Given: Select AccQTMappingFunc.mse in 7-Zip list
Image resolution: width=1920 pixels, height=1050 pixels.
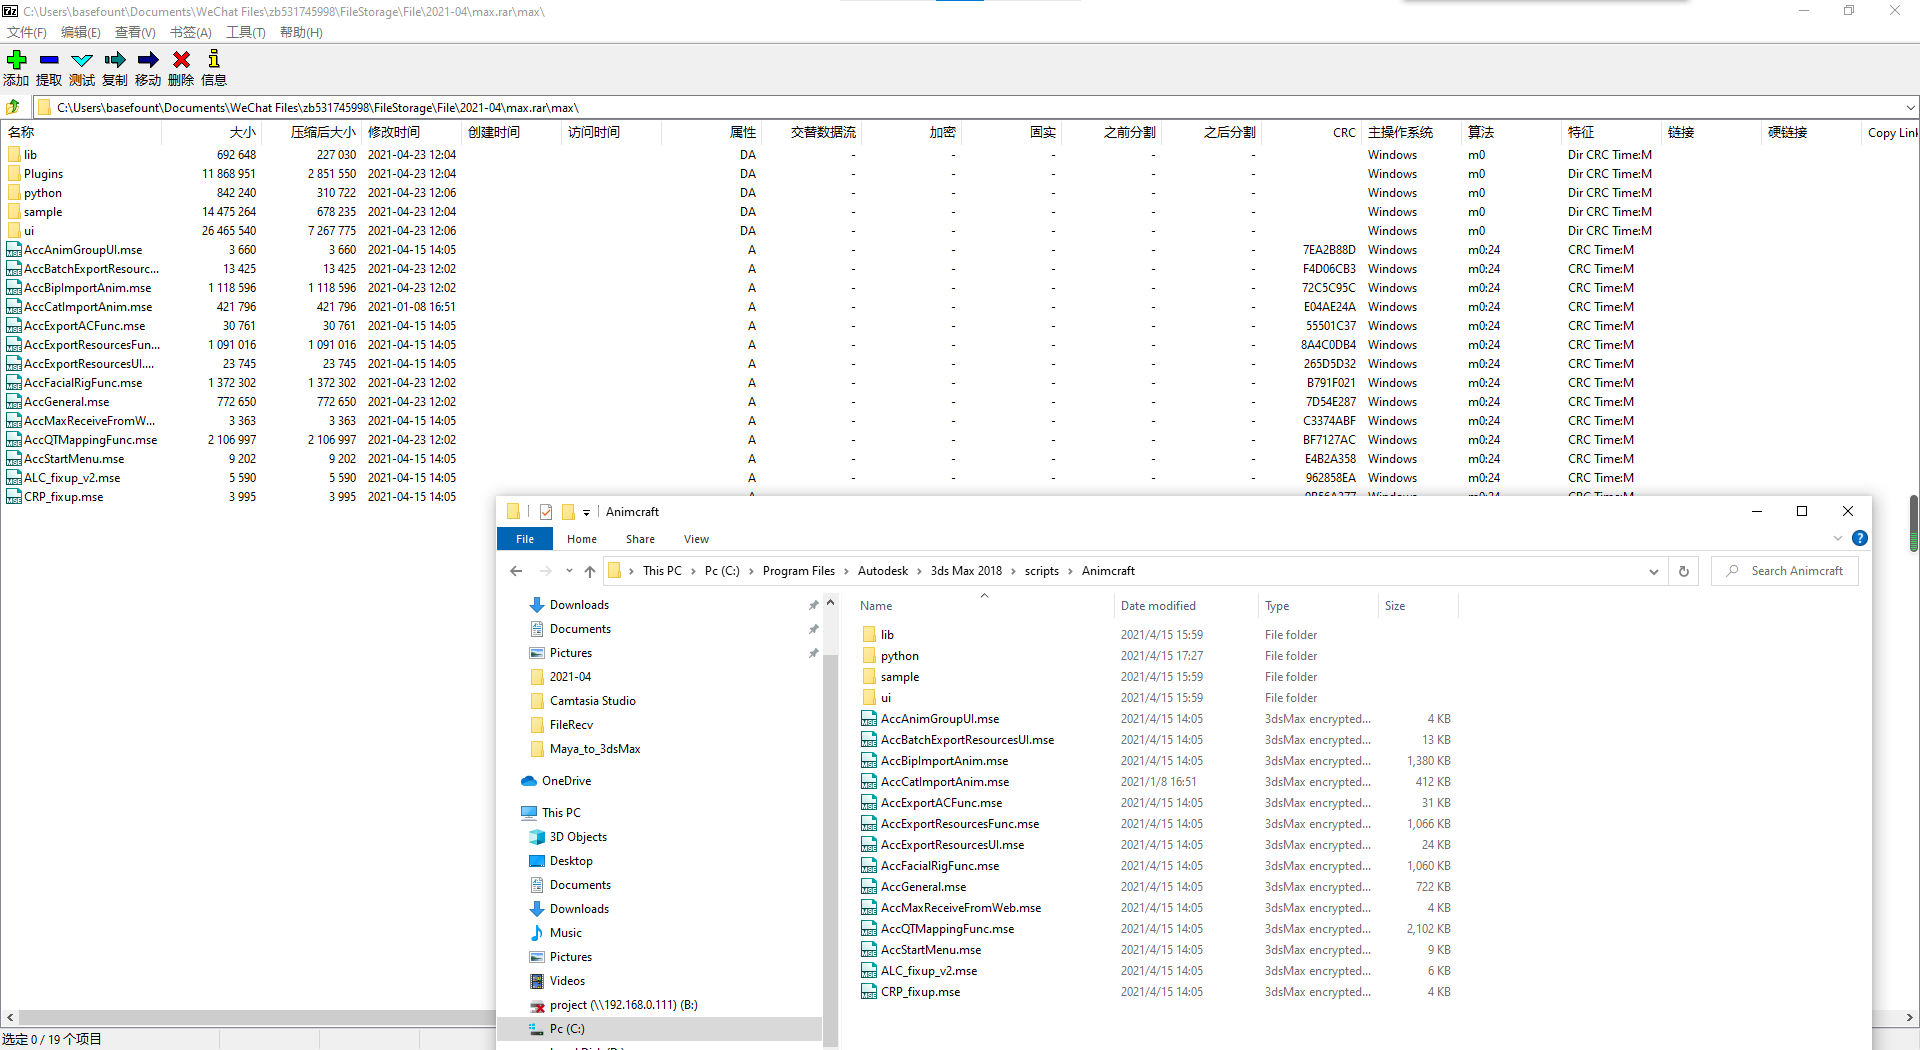Looking at the screenshot, I should [90, 440].
